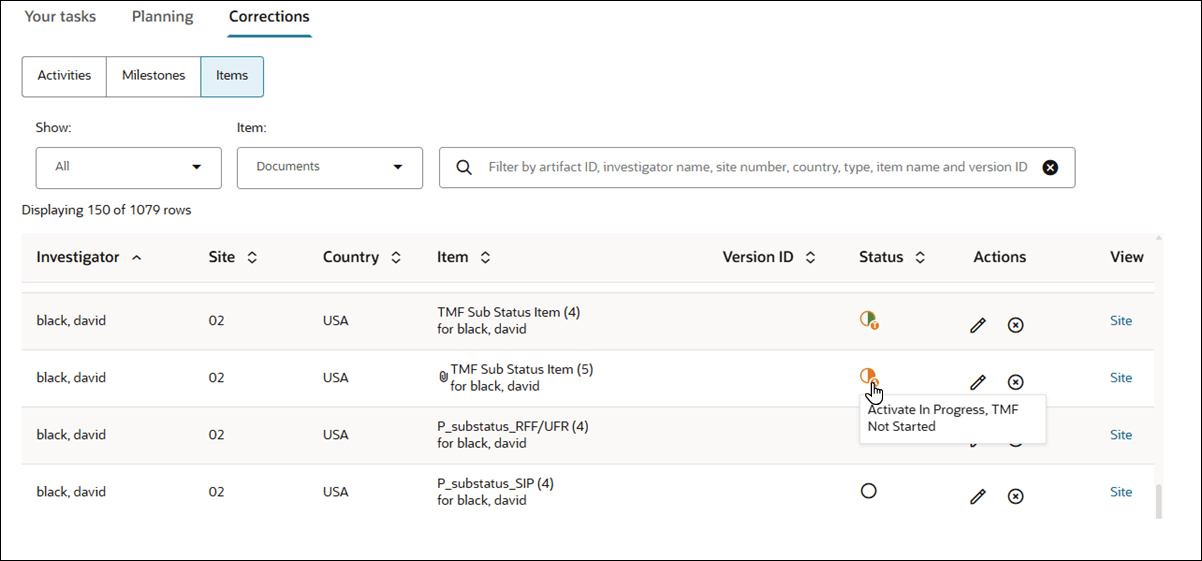Open Site link for TMF Sub Status Item (4)
The height and width of the screenshot is (561, 1202).
pos(1121,321)
